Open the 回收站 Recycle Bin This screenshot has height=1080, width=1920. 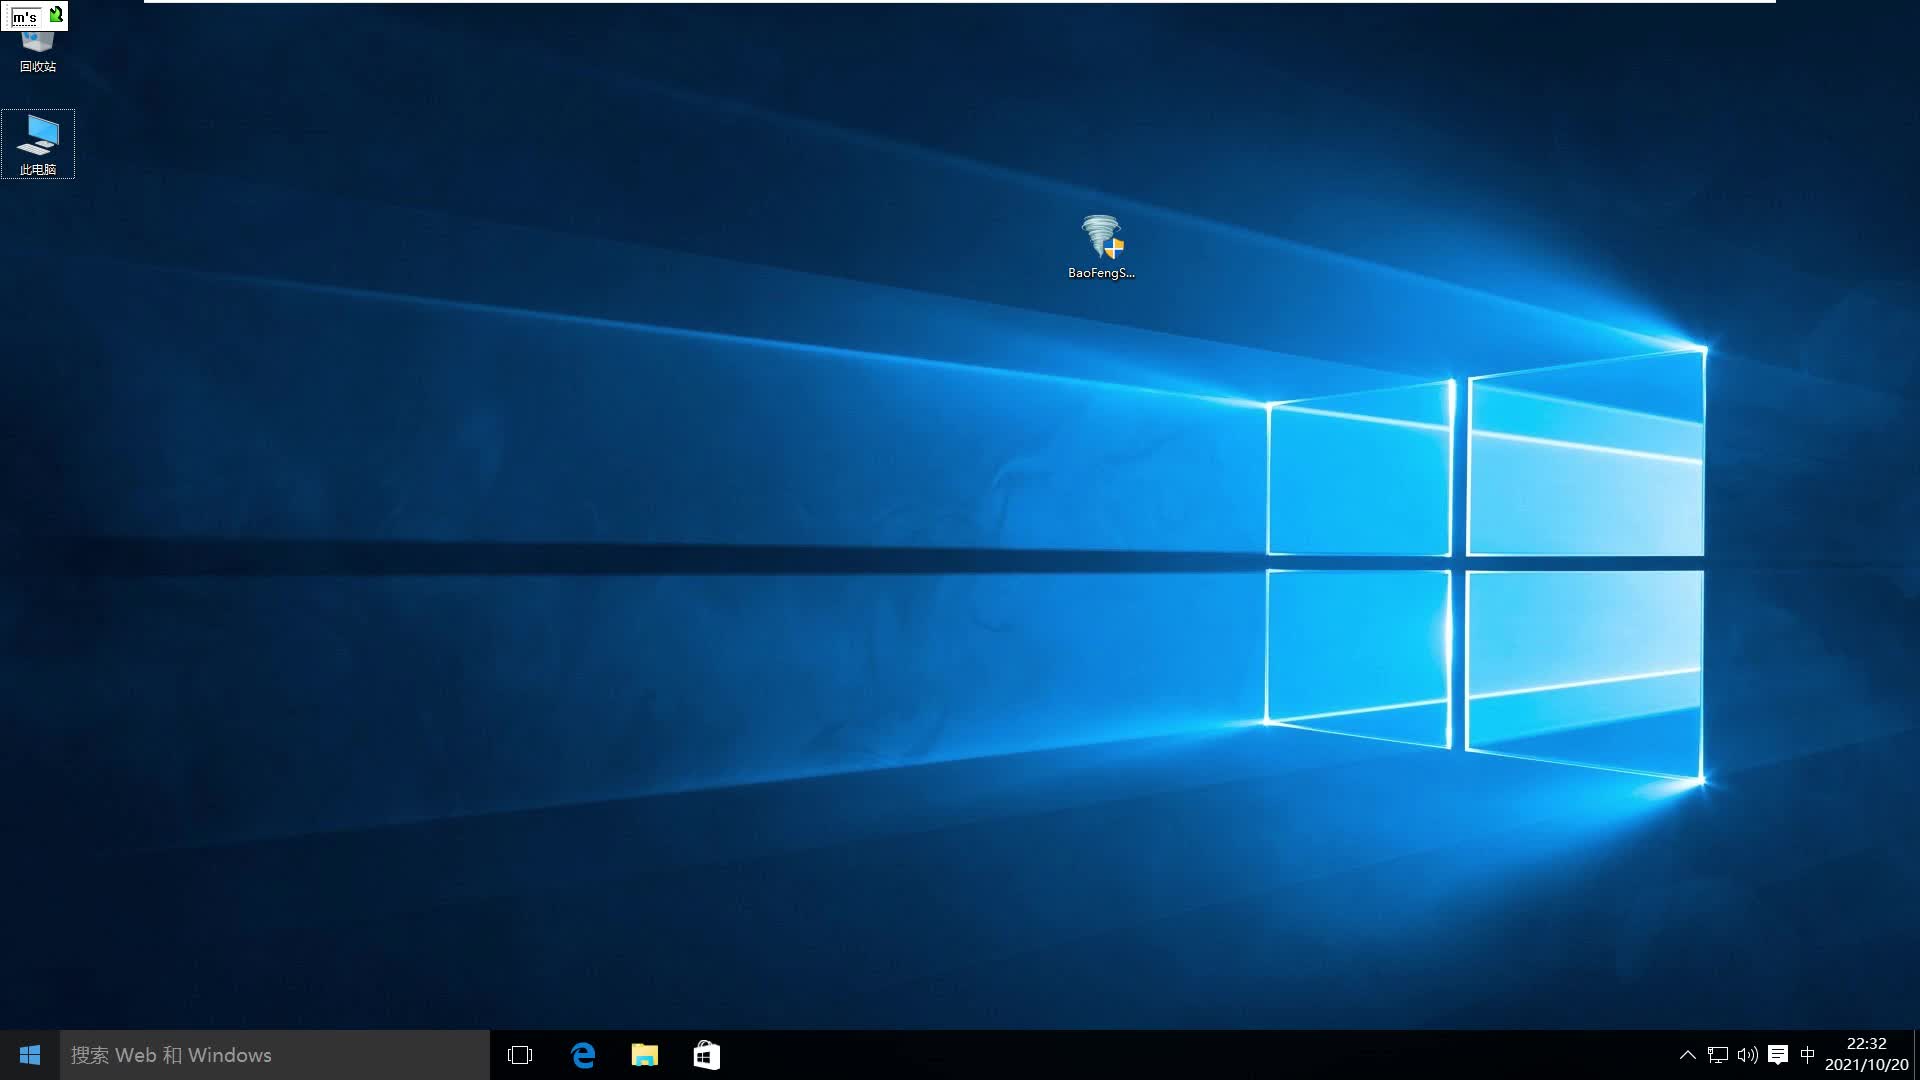38,40
